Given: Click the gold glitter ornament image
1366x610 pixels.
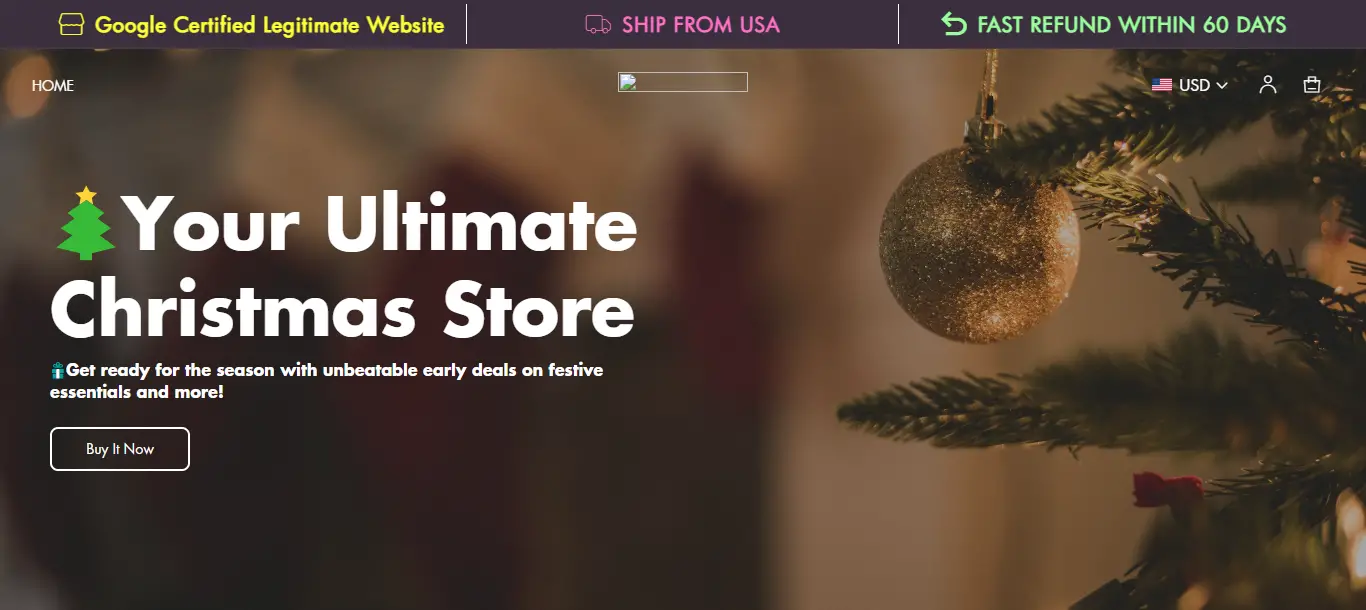Looking at the screenshot, I should click(x=979, y=243).
